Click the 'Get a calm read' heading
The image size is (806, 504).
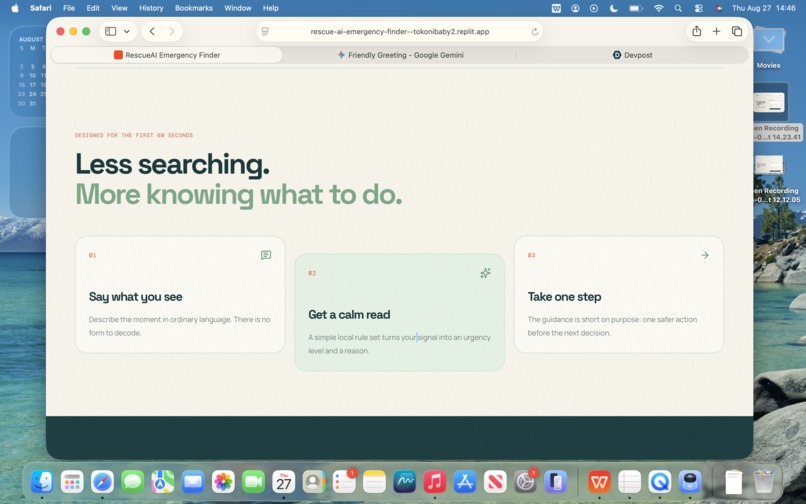[349, 315]
